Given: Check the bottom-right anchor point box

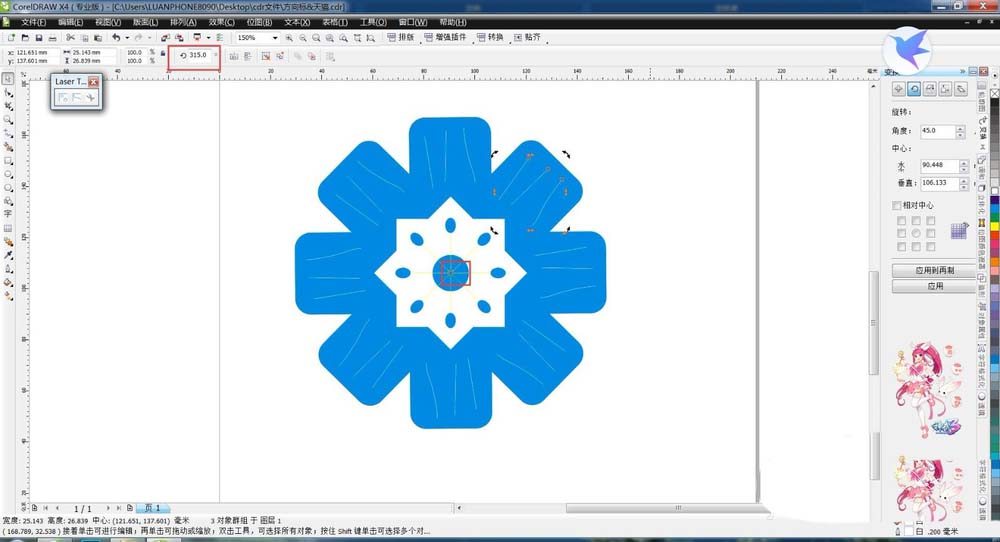Looking at the screenshot, I should click(930, 247).
